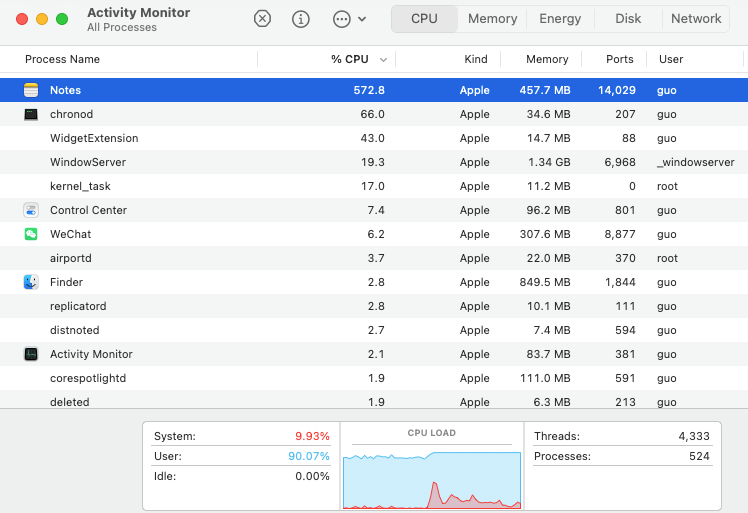Click the Notes app icon
Image resolution: width=748 pixels, height=513 pixels.
(x=31, y=90)
